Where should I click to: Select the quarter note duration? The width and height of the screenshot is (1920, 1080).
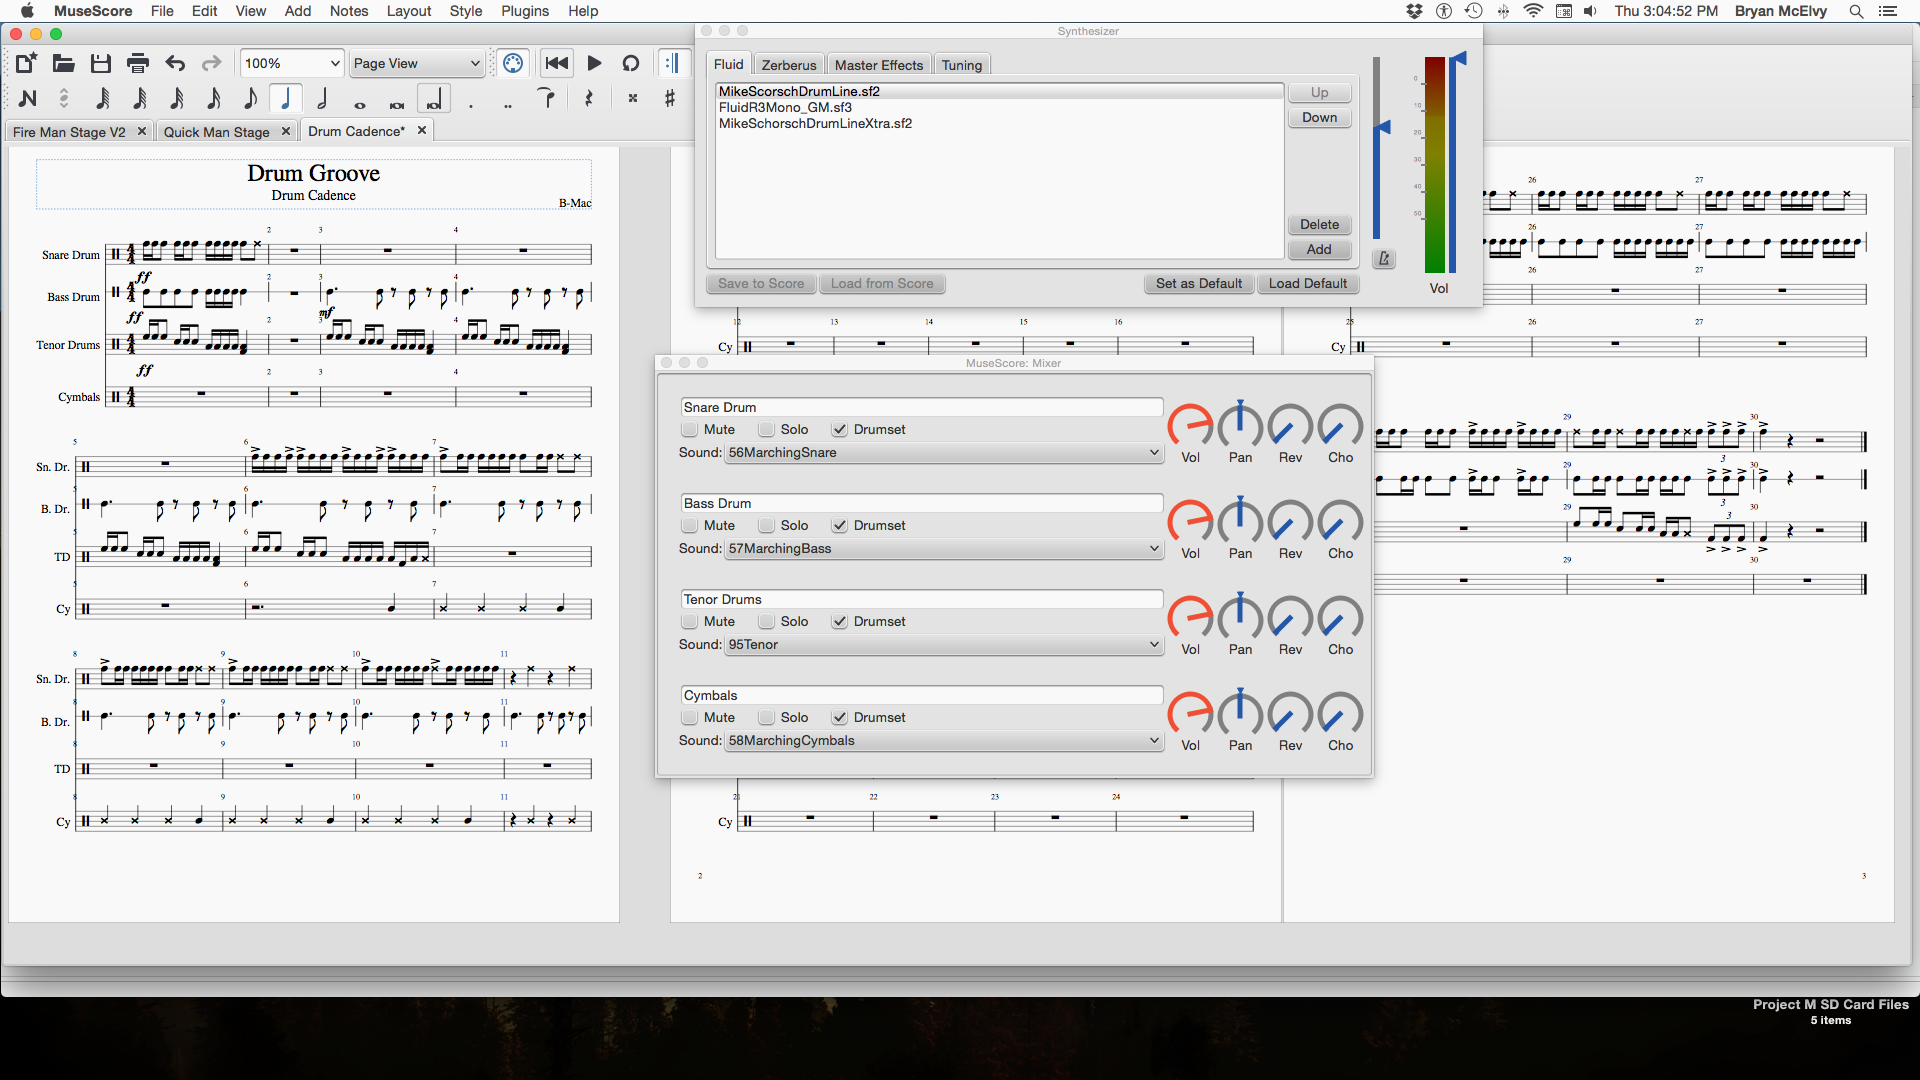286,98
